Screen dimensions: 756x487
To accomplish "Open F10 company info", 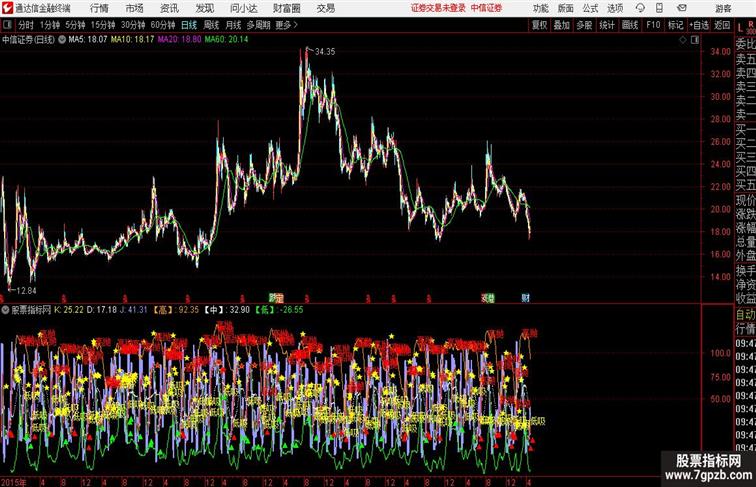I will tap(653, 25).
